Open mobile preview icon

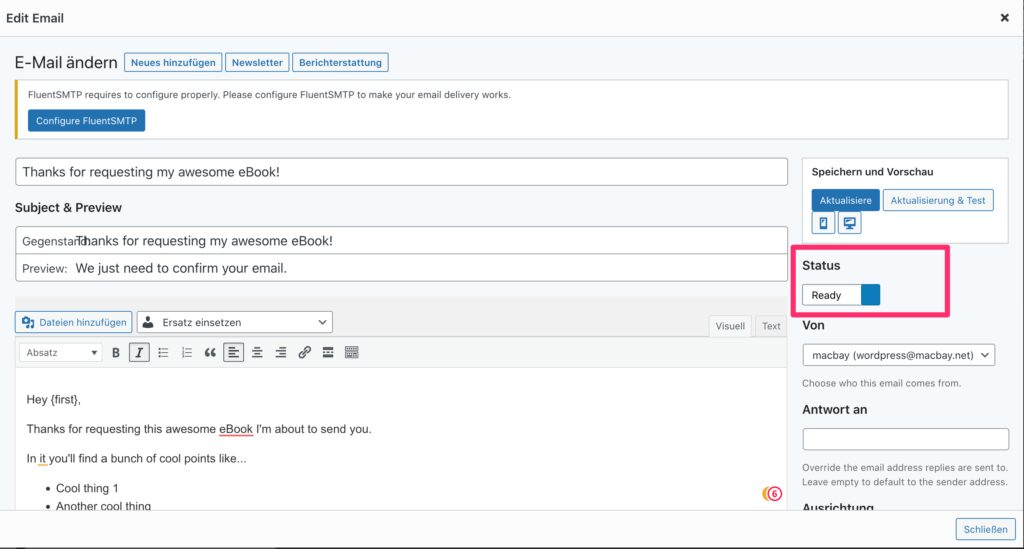click(823, 223)
